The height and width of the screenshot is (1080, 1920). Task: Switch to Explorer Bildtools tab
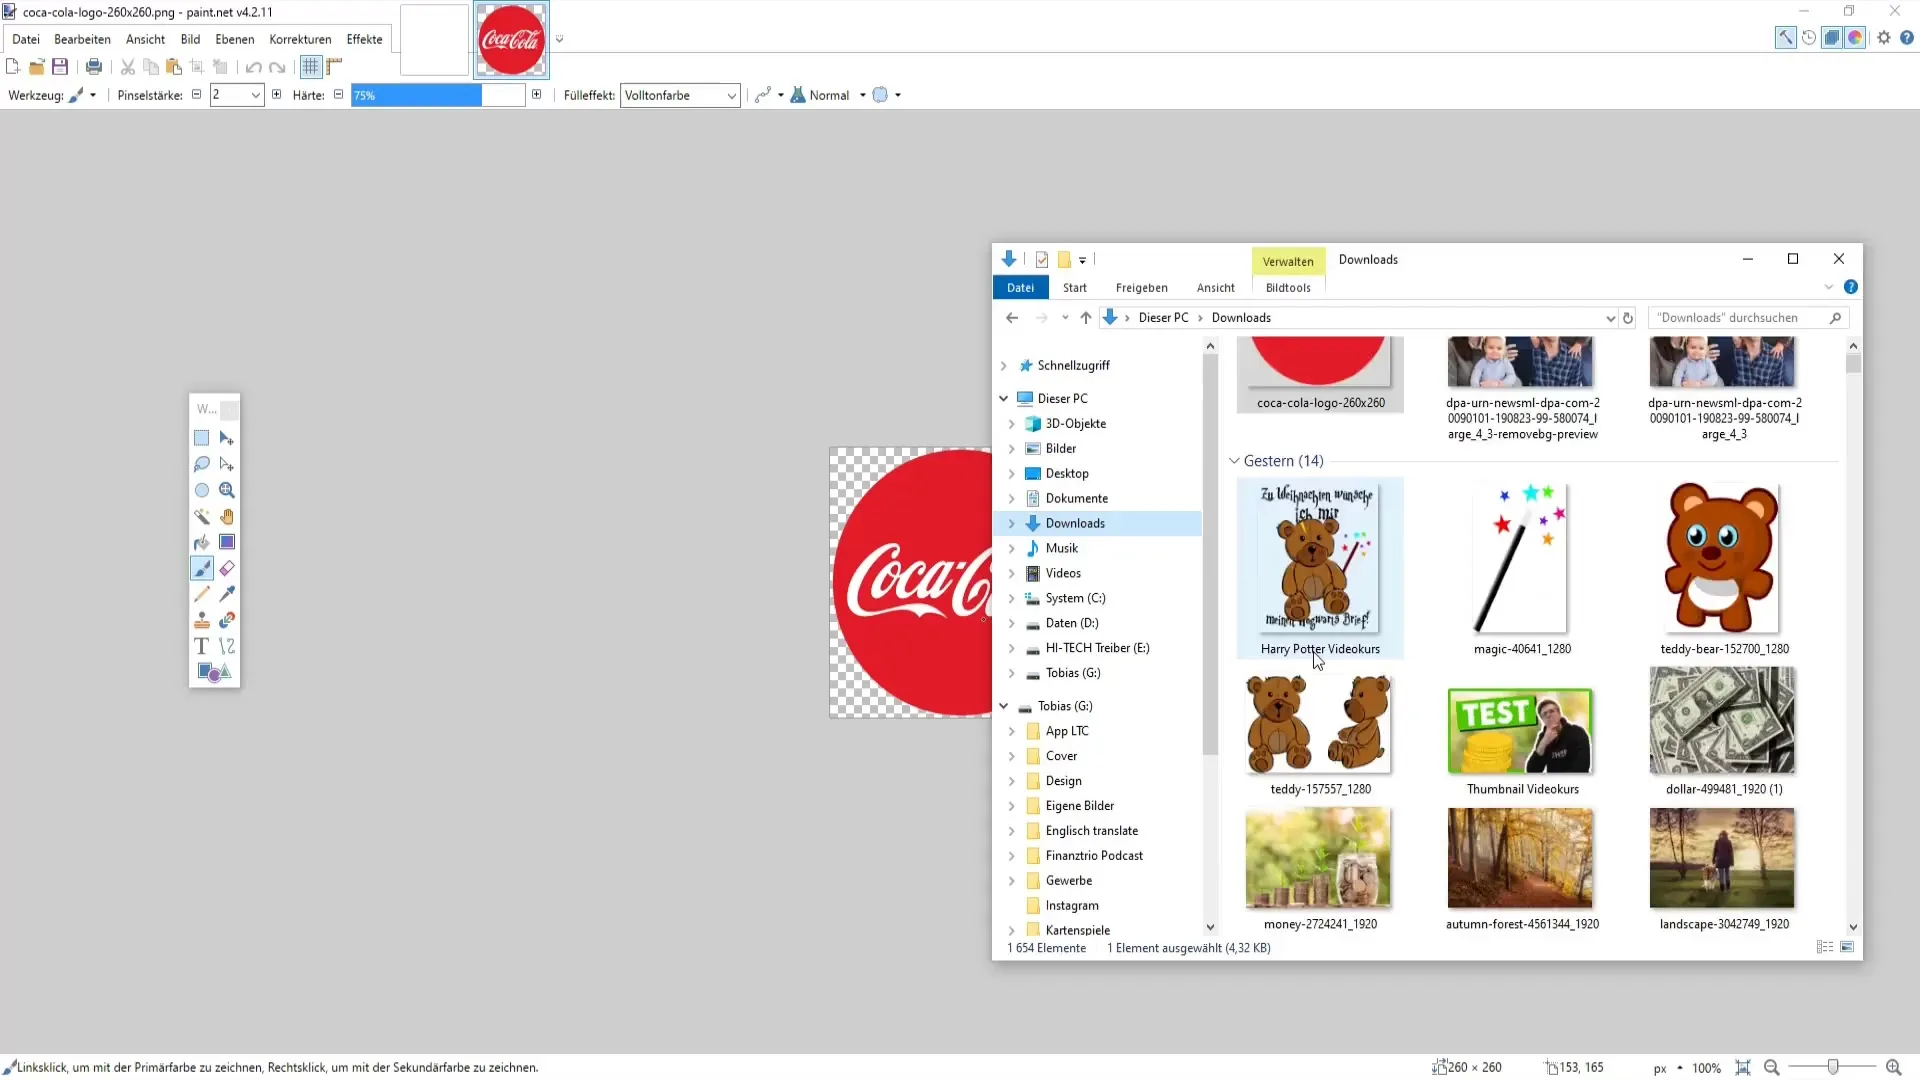[1288, 288]
